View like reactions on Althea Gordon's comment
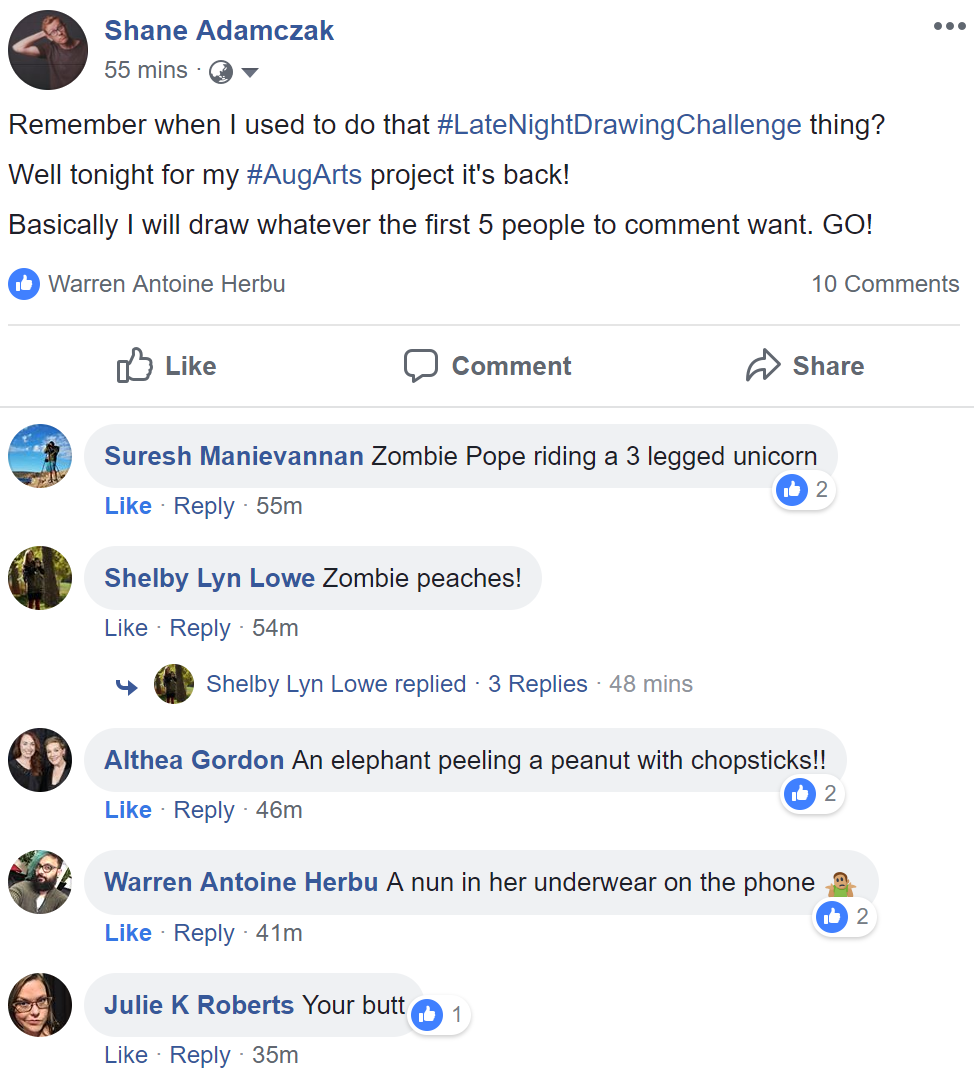Image resolution: width=974 pixels, height=1085 pixels. pyautogui.click(x=813, y=794)
